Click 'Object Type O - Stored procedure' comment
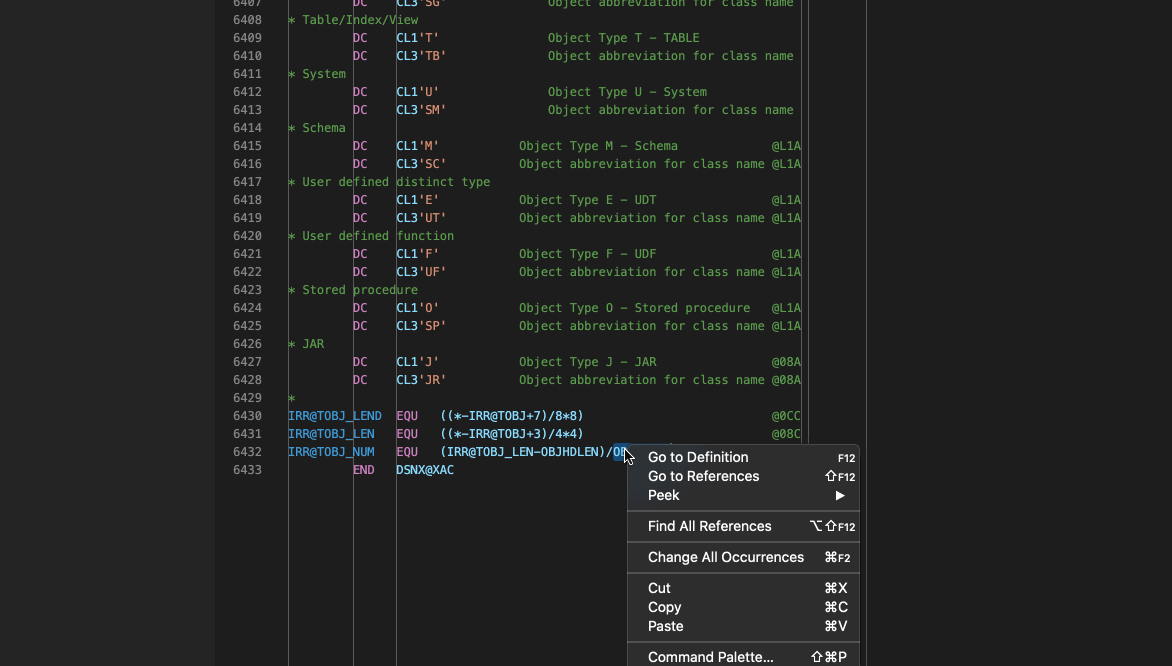This screenshot has width=1172, height=666. pos(635,308)
